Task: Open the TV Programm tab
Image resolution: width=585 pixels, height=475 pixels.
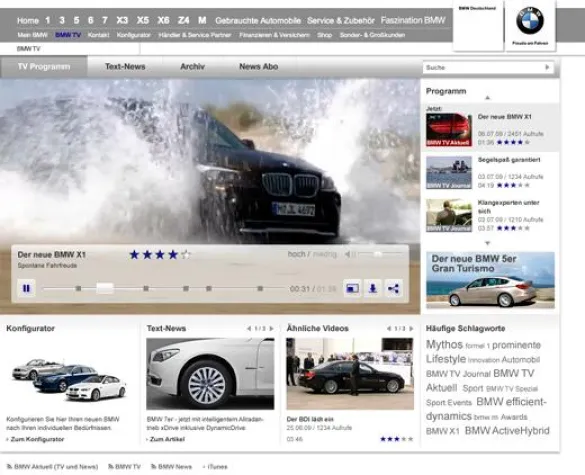Action: pos(44,66)
